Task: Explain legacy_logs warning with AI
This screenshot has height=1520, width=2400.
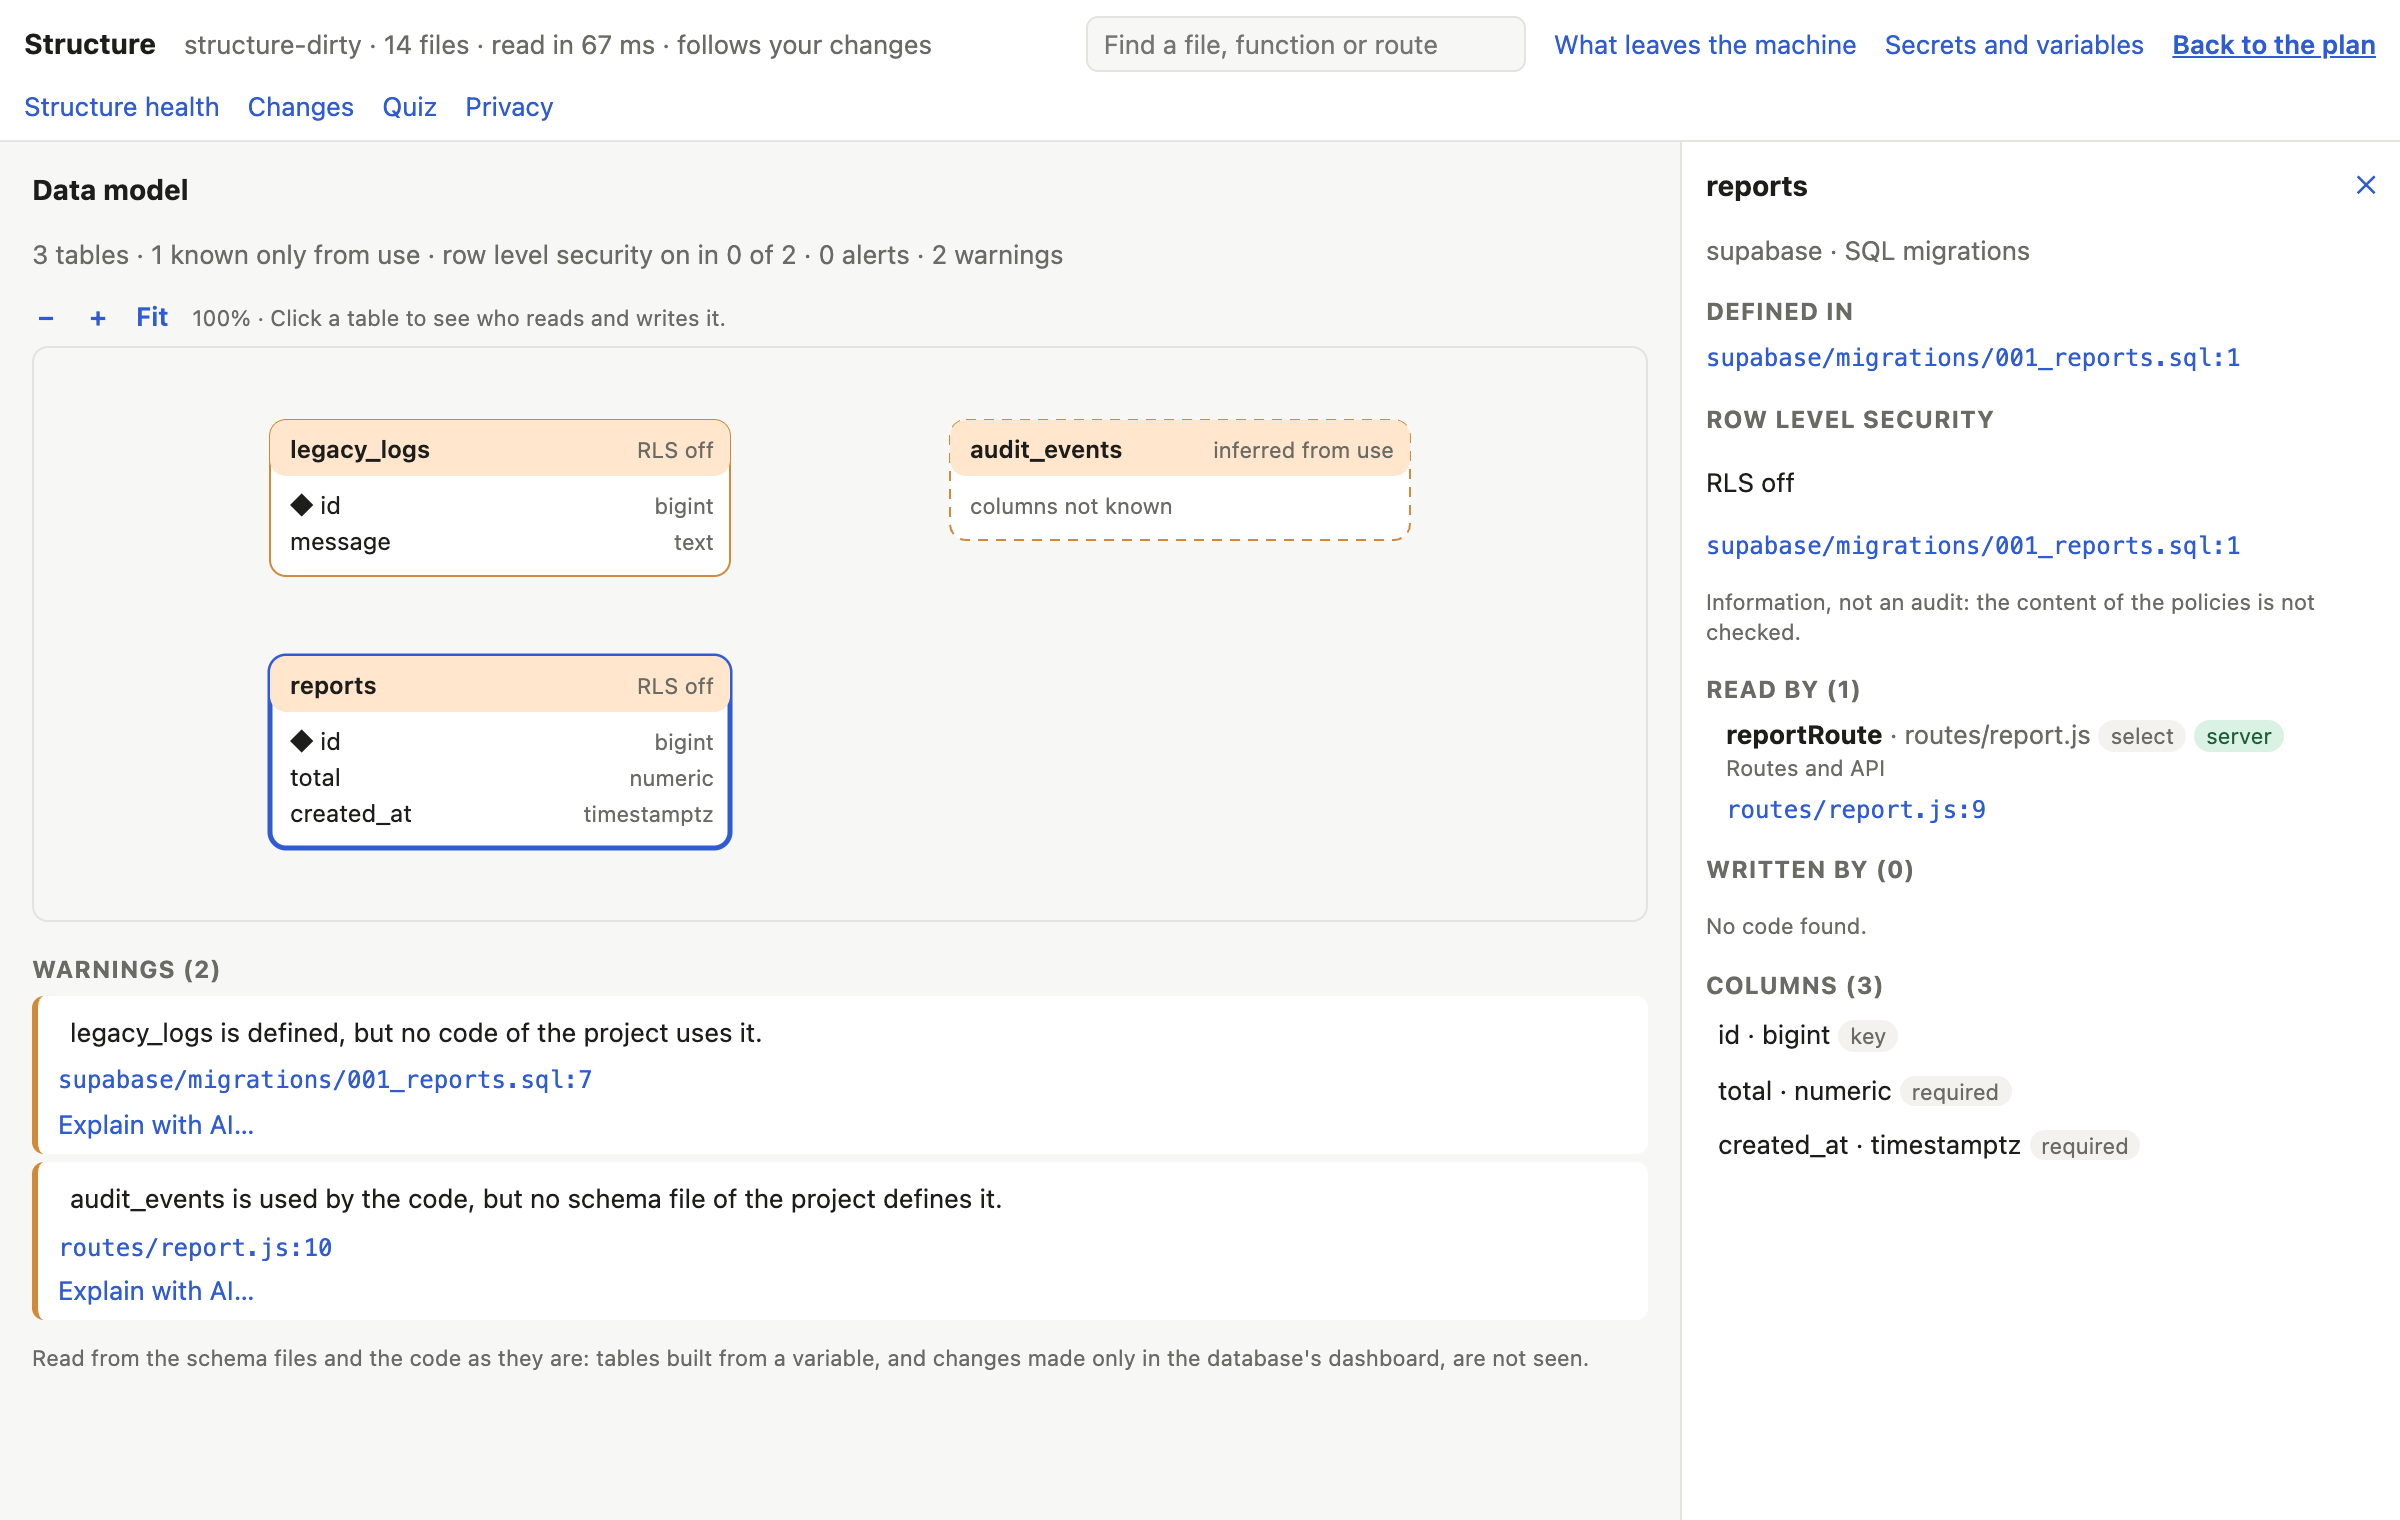Action: click(x=156, y=1125)
